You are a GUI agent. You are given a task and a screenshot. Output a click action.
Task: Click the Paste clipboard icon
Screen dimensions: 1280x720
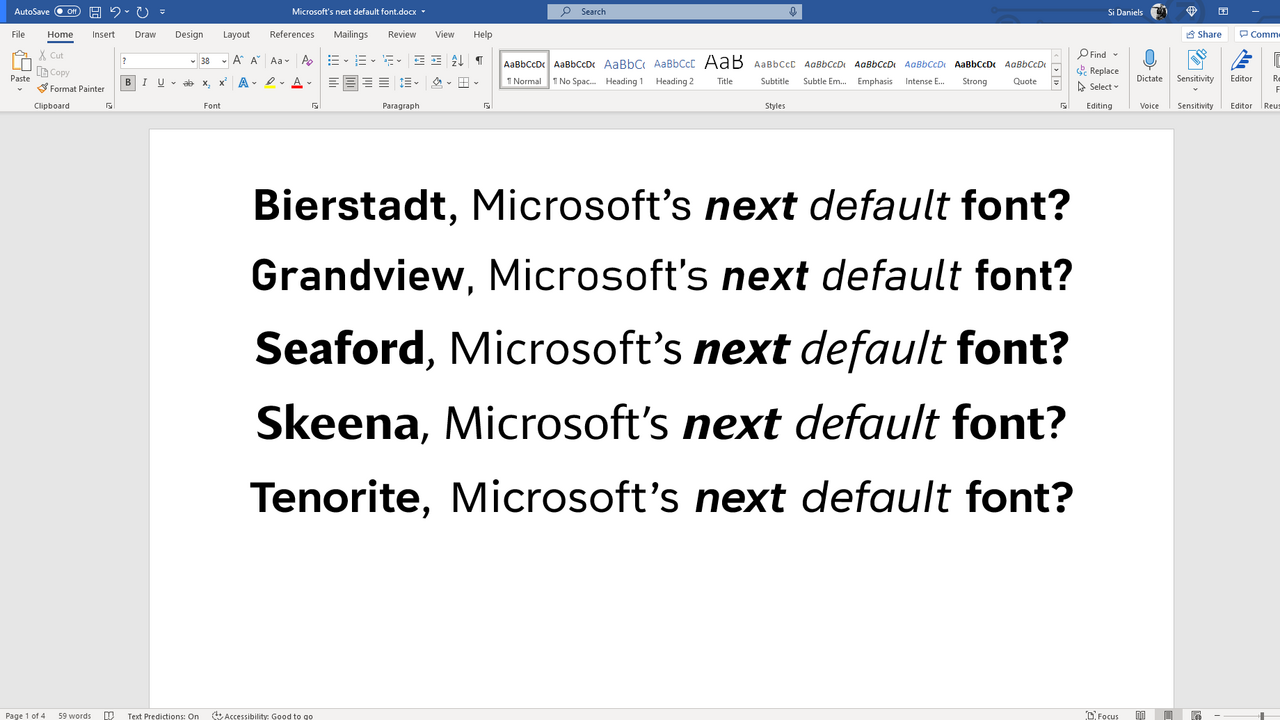pyautogui.click(x=20, y=62)
